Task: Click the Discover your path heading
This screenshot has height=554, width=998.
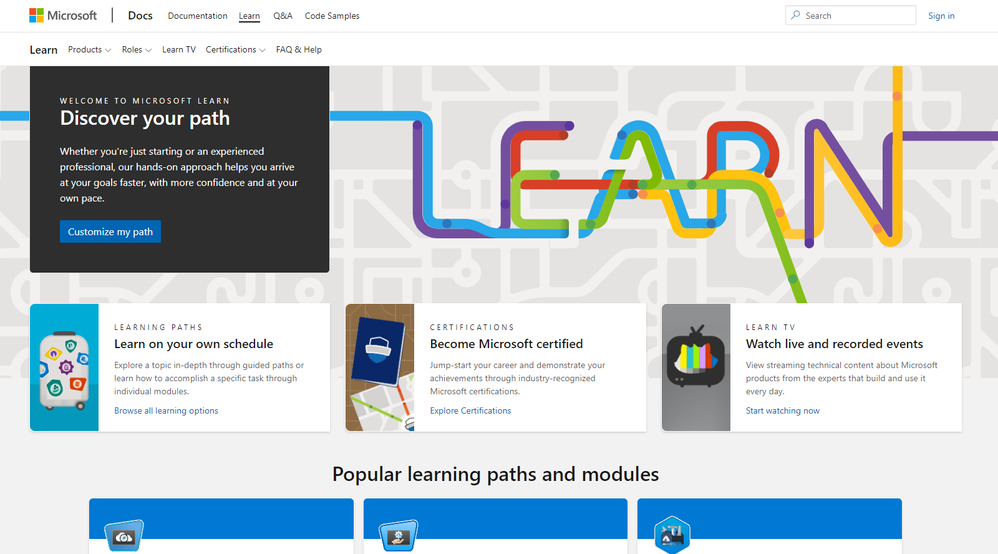Action: (144, 118)
